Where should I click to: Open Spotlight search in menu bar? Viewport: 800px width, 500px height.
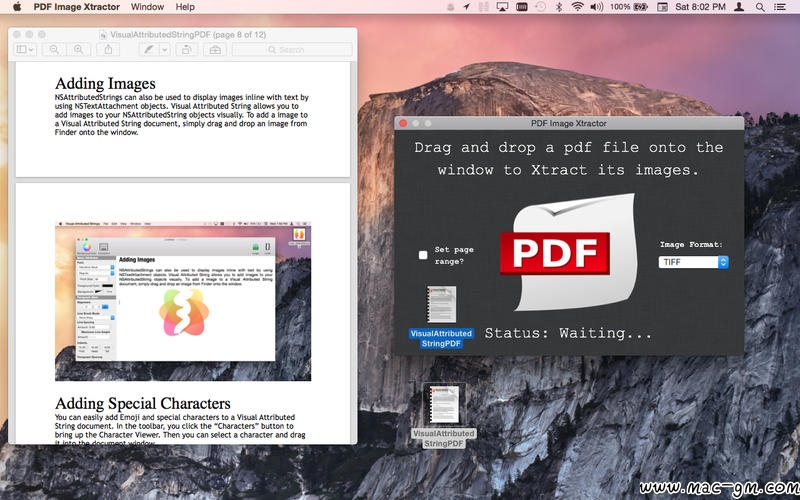click(760, 7)
